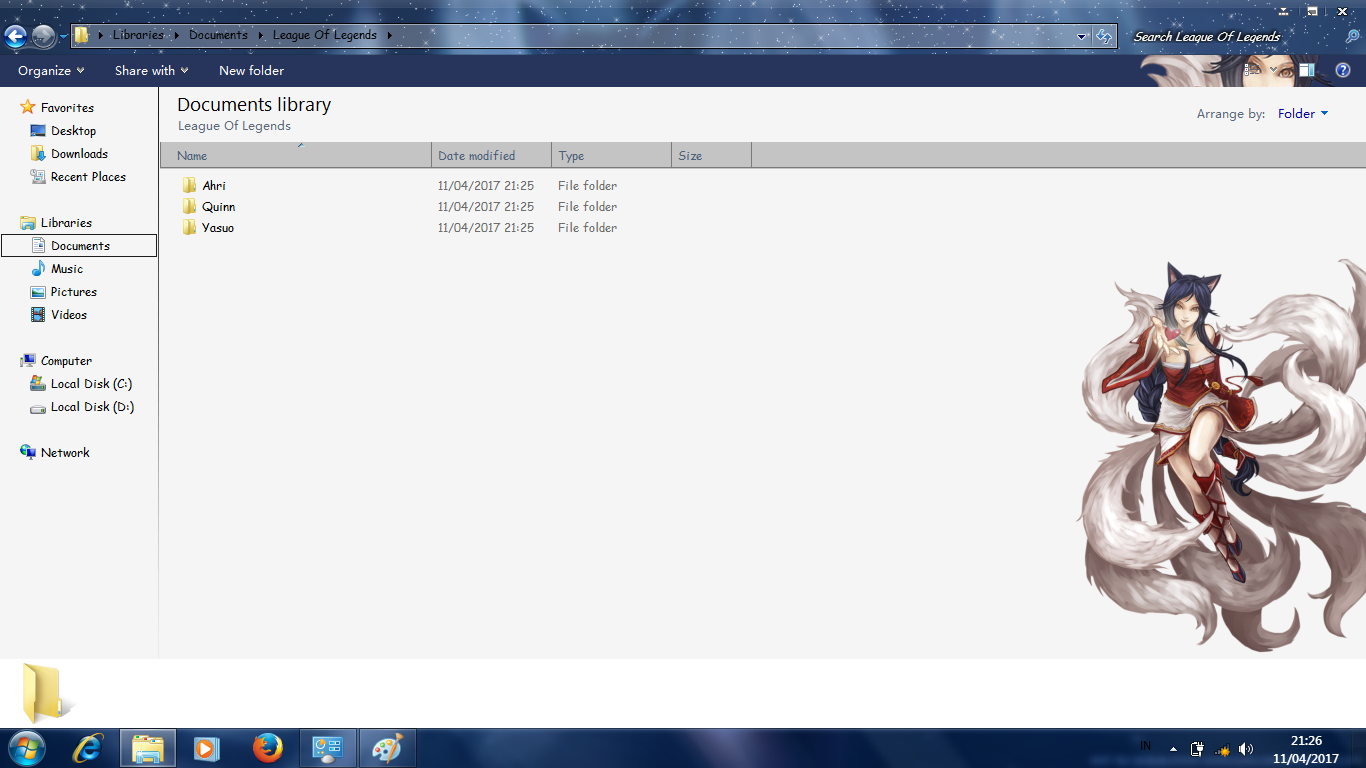Open recent locations dropdown beside navigation arrows

pyautogui.click(x=63, y=37)
